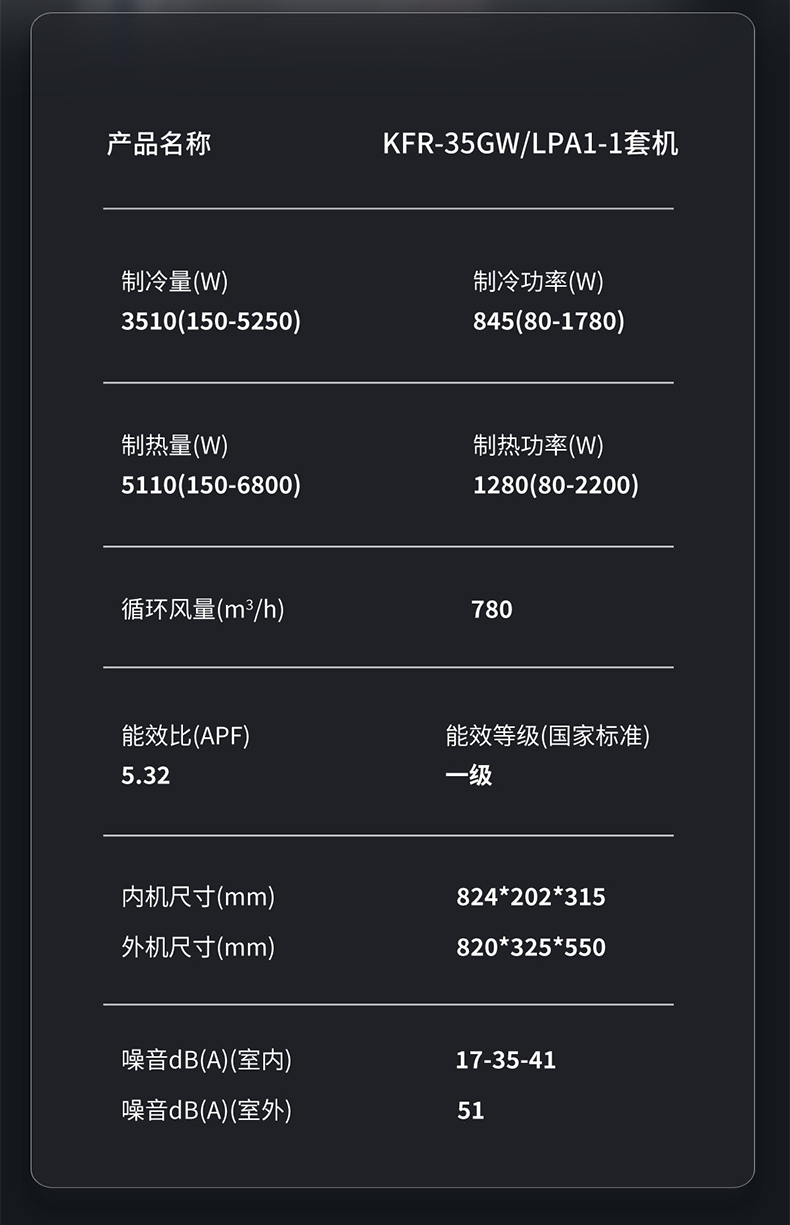Screen dimensions: 790x1225
Task: Select the heating power value 1280(80-2200)
Action: [555, 485]
